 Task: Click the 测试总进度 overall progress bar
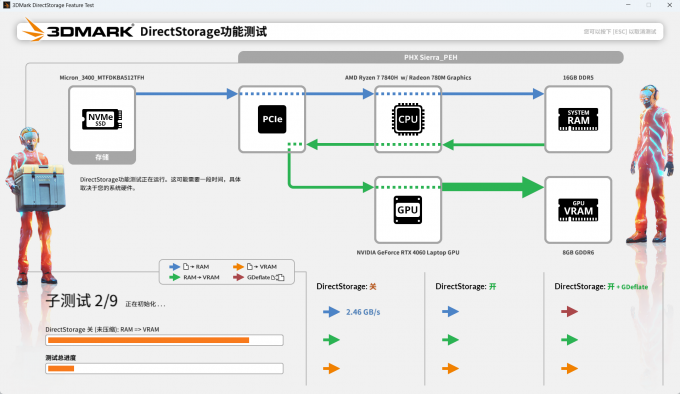(x=164, y=368)
